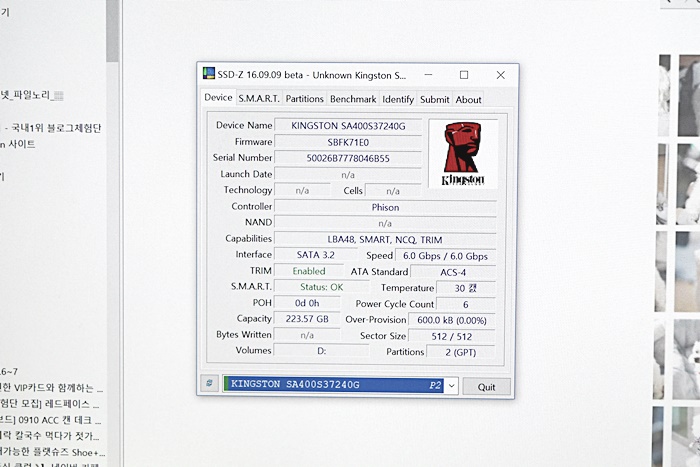Viewport: 700px width, 467px height.
Task: Click the small icon left of drive selector
Action: click(x=209, y=384)
